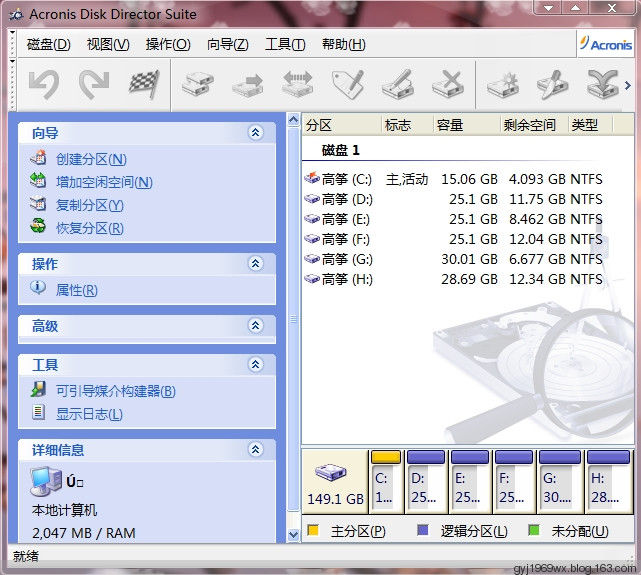Open the 视图(V) menu

point(108,44)
